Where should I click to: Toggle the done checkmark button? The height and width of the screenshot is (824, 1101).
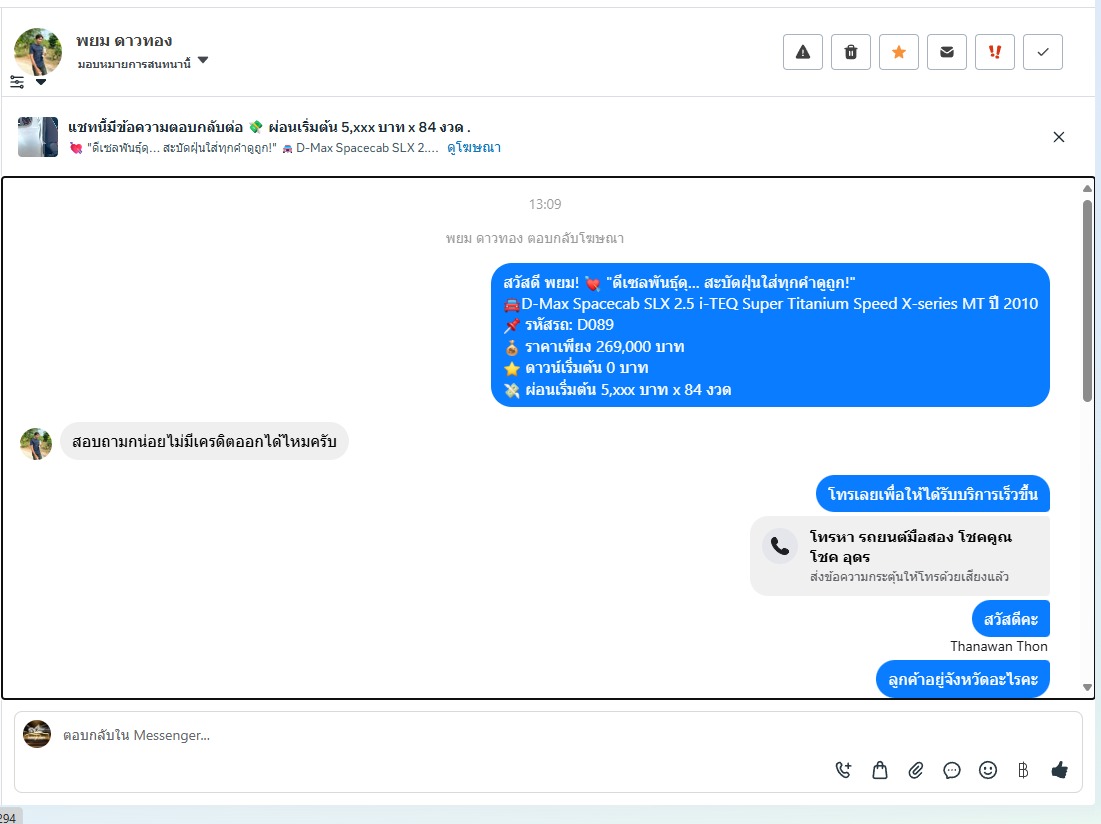point(1043,52)
